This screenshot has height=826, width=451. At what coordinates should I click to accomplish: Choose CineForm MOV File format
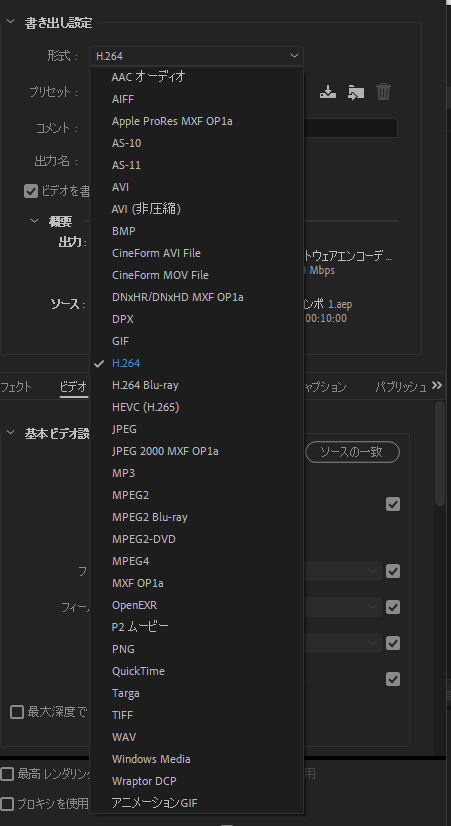[x=196, y=276]
